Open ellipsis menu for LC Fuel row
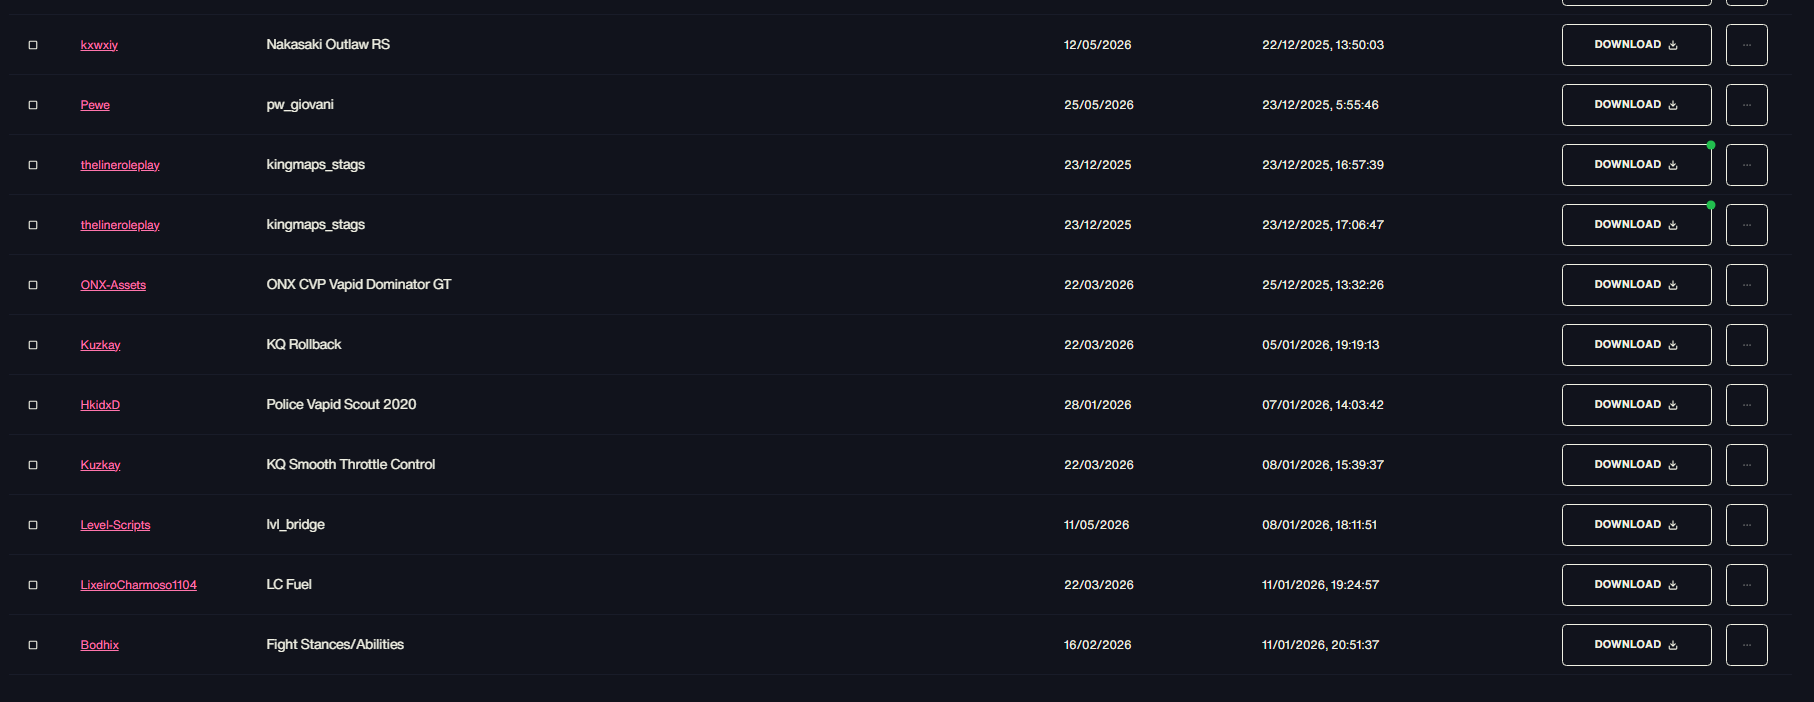This screenshot has height=702, width=1814. [1746, 585]
